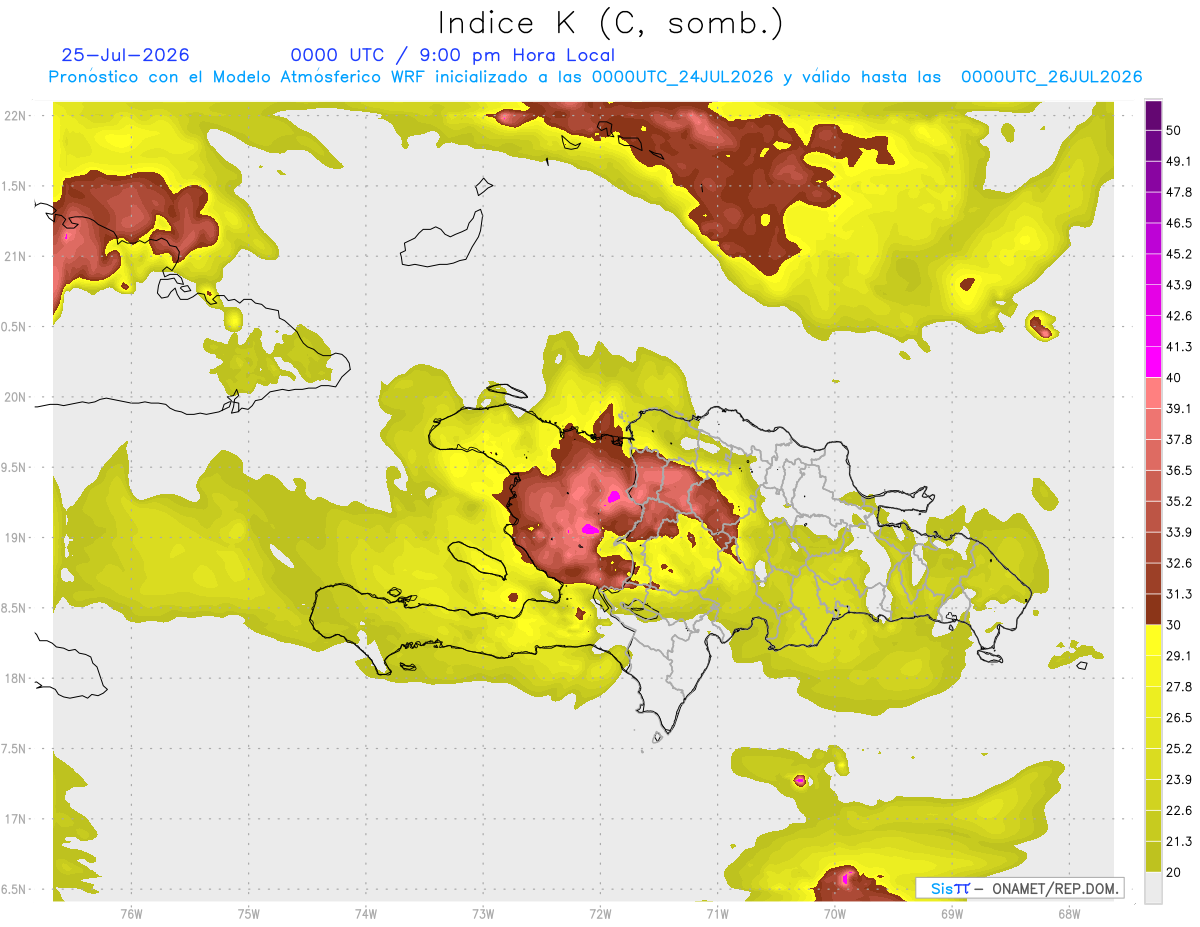Click the "69W" longitude label
The width and height of the screenshot is (1200, 927).
click(x=952, y=914)
